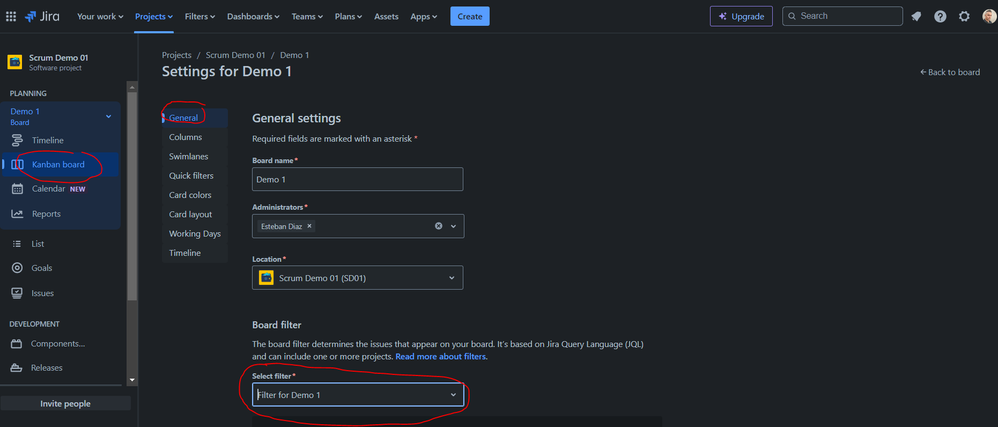Open Read more about filters link

[x=440, y=356]
